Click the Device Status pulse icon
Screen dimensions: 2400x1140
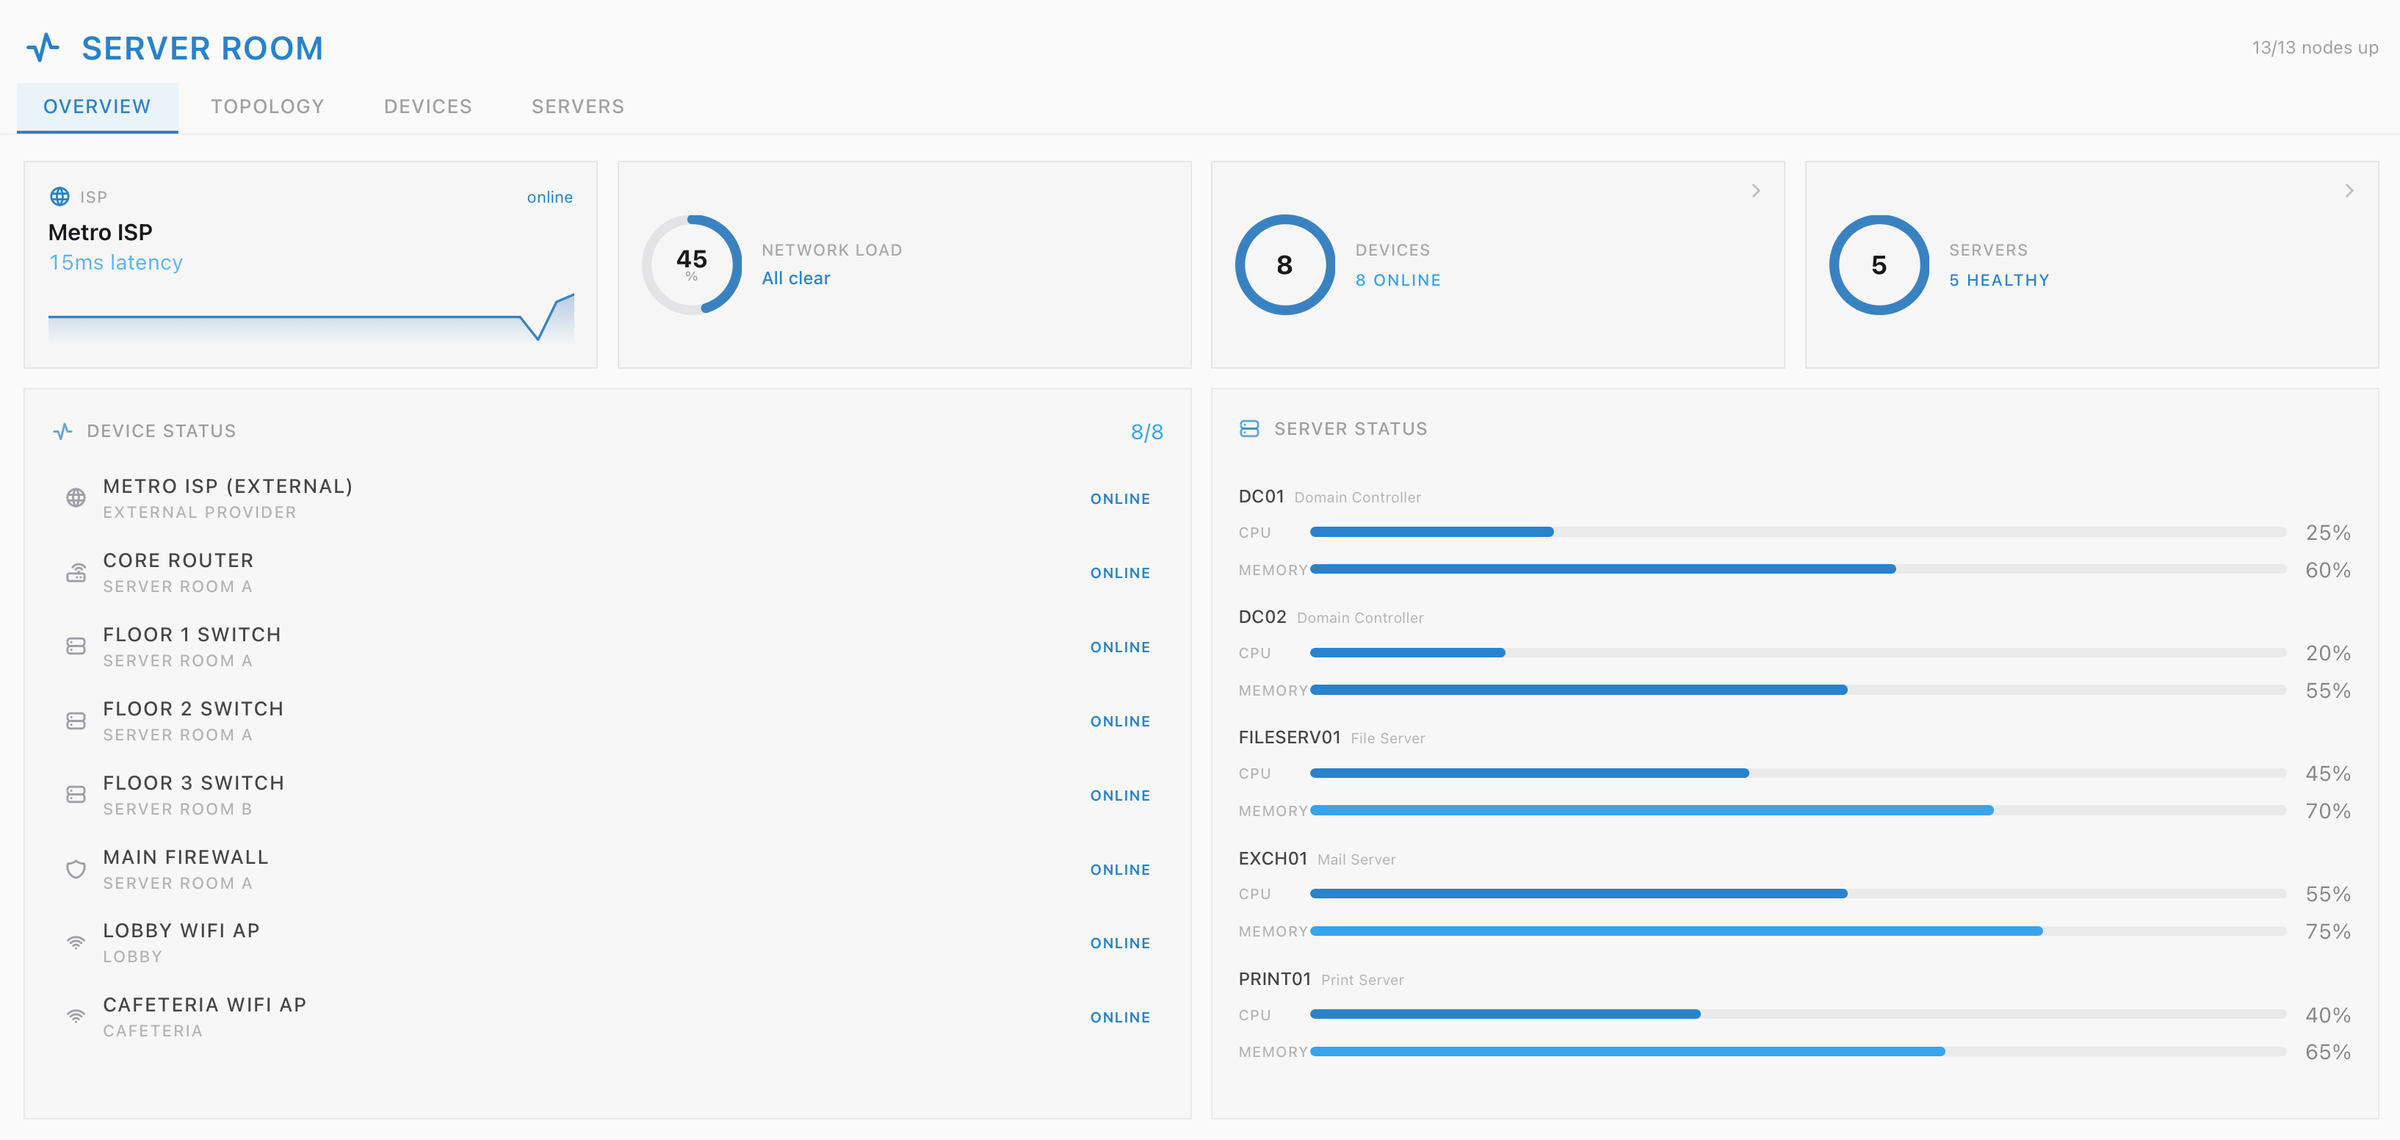[63, 431]
